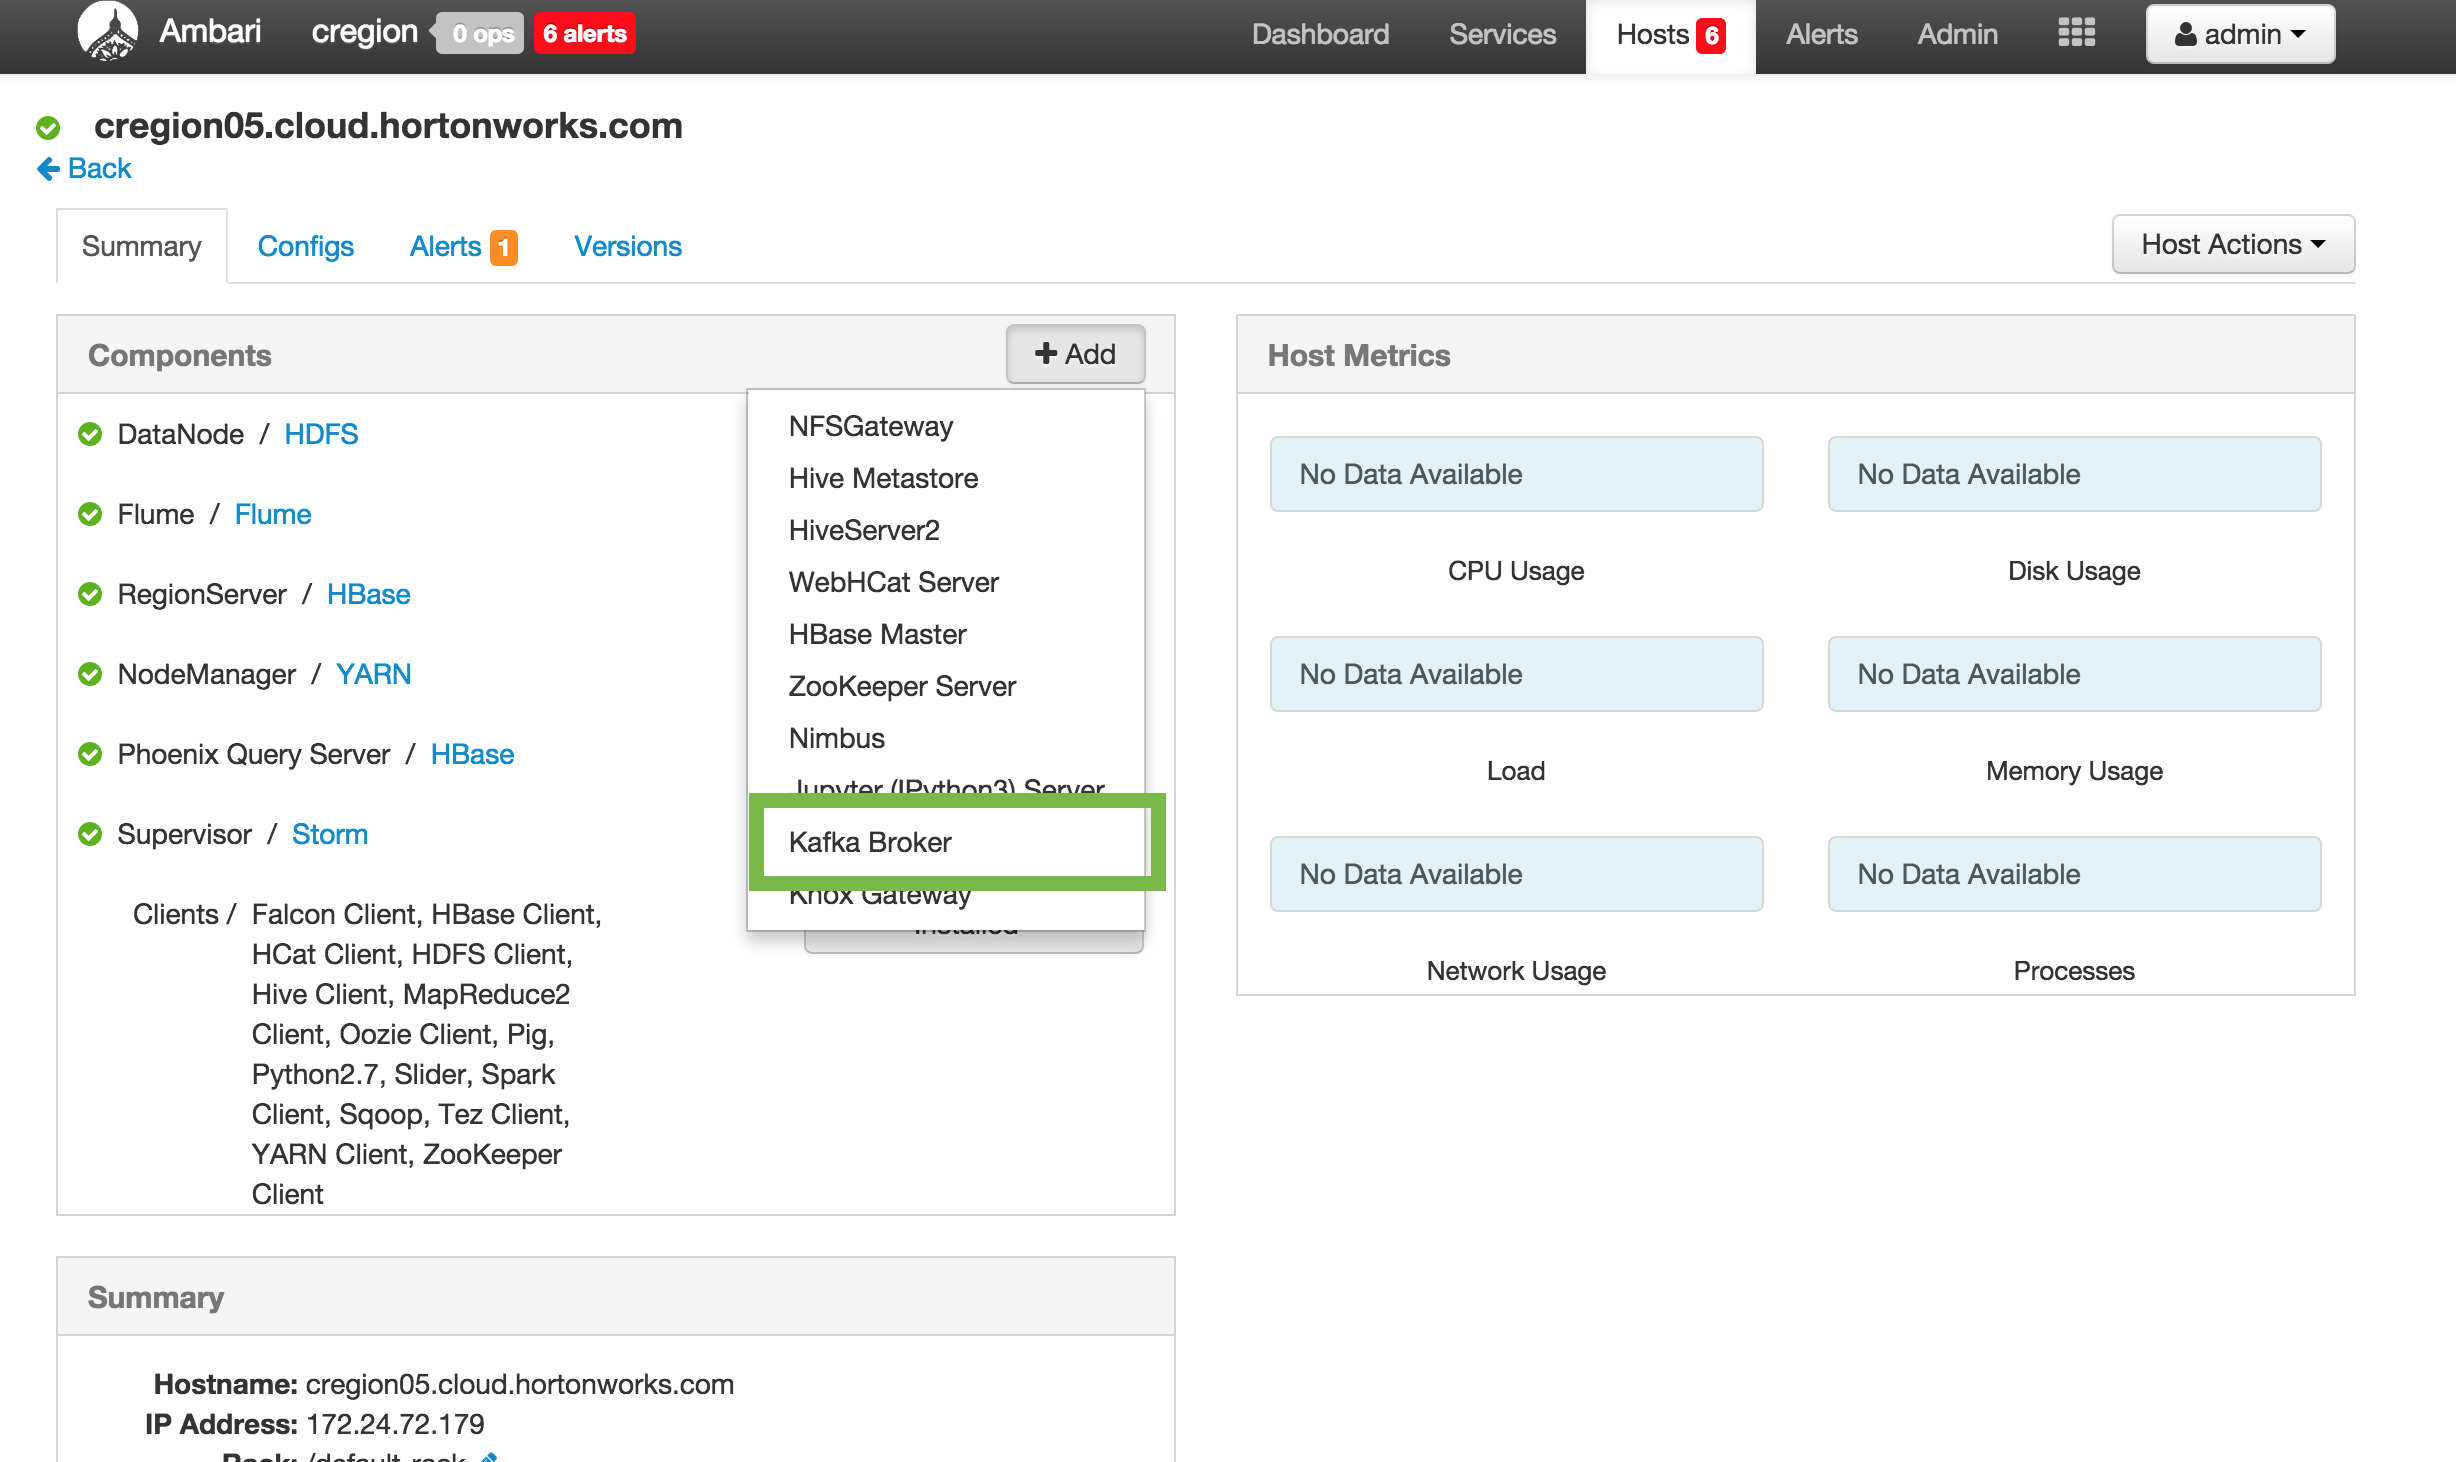2456x1462 pixels.
Task: Click the green status icon beside Supervisor
Action: pos(89,834)
